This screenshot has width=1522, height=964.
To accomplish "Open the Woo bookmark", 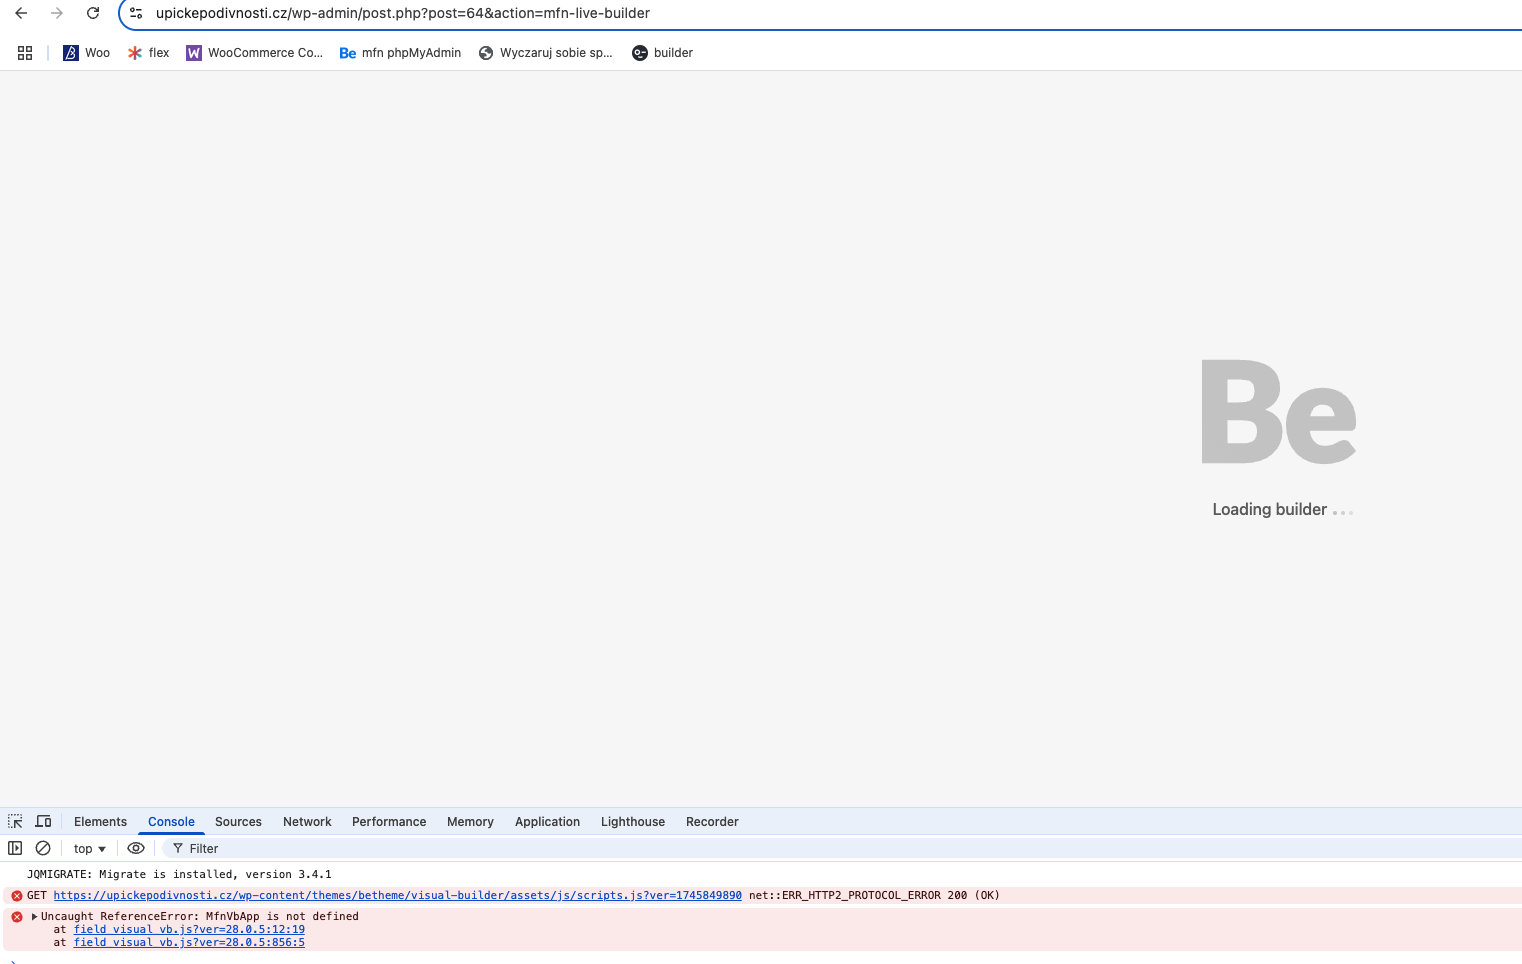I will [87, 53].
